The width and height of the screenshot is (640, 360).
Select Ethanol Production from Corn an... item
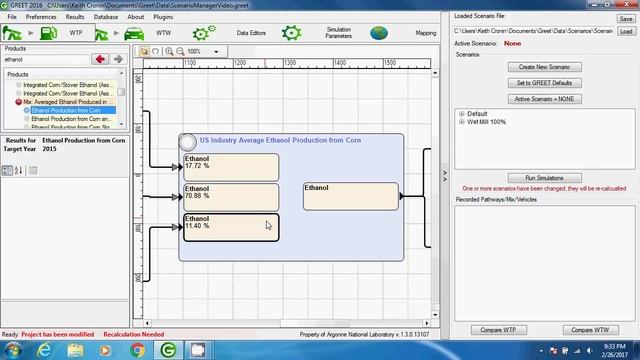point(71,119)
